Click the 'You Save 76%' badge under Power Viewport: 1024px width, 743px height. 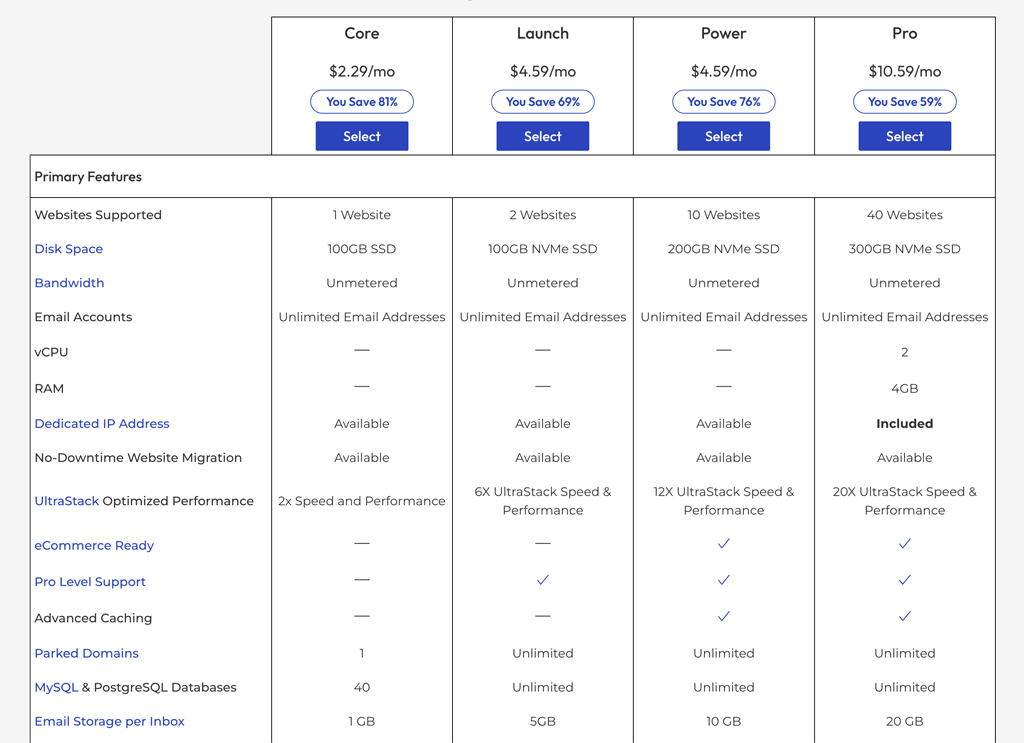[723, 101]
